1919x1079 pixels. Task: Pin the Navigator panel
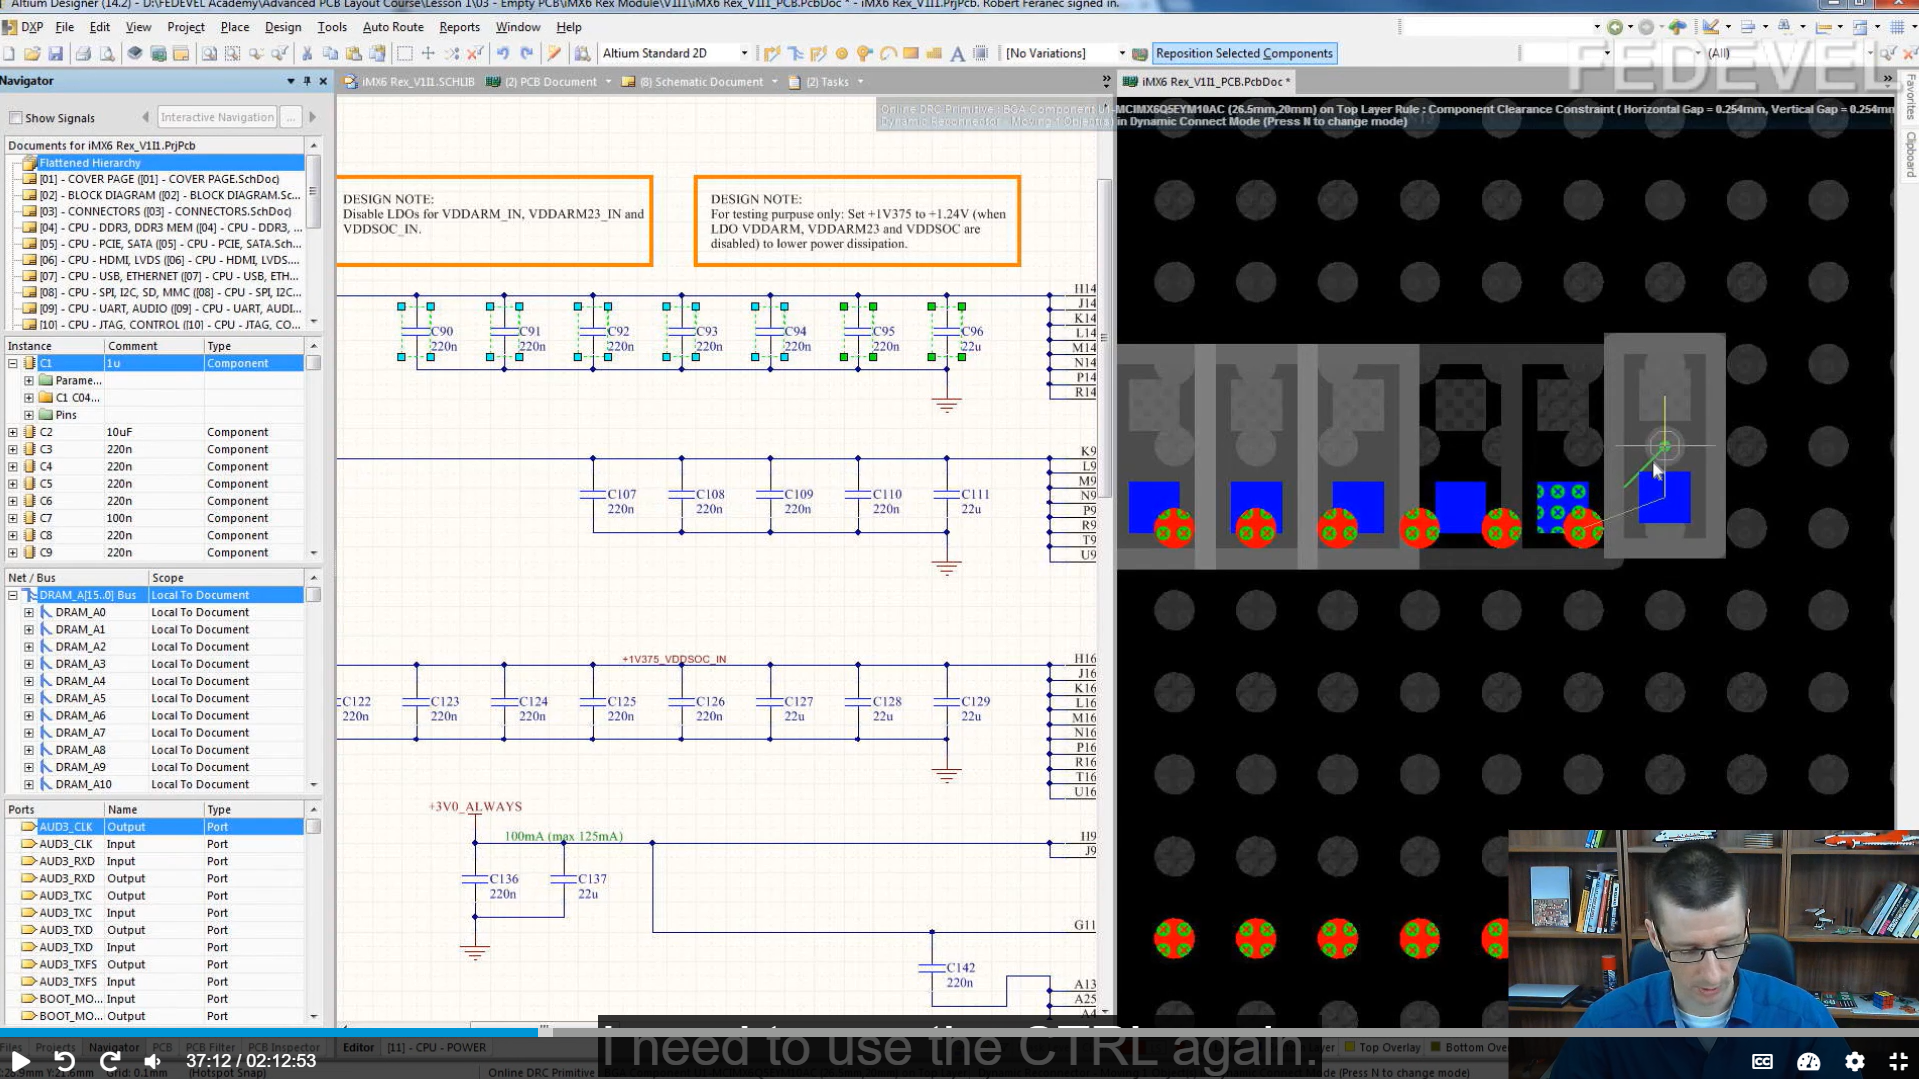coord(307,81)
